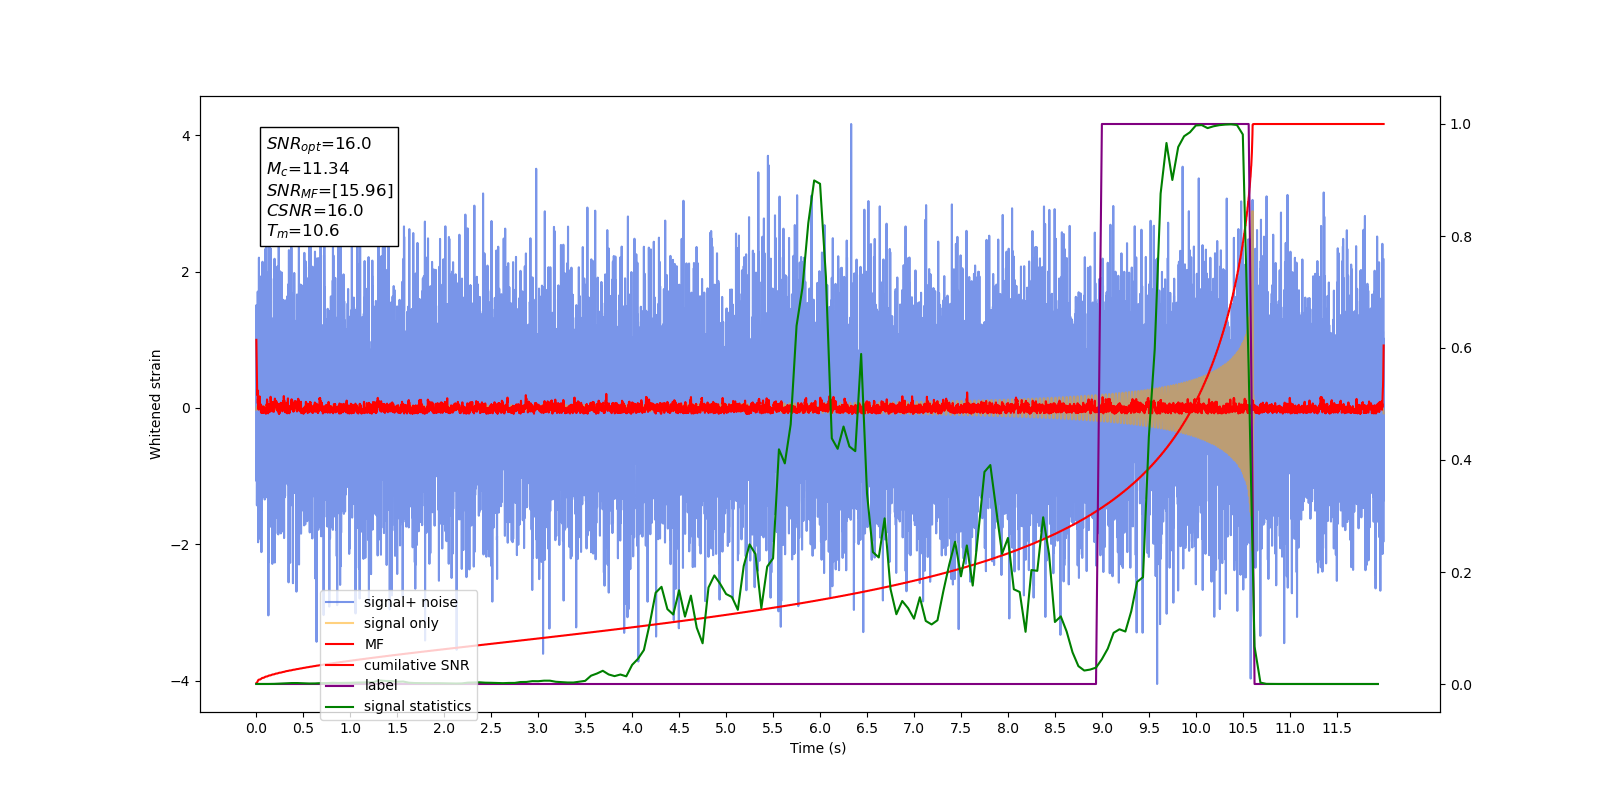Click the x-axis tick label 10.5
This screenshot has width=1600, height=800.
[x=1243, y=728]
